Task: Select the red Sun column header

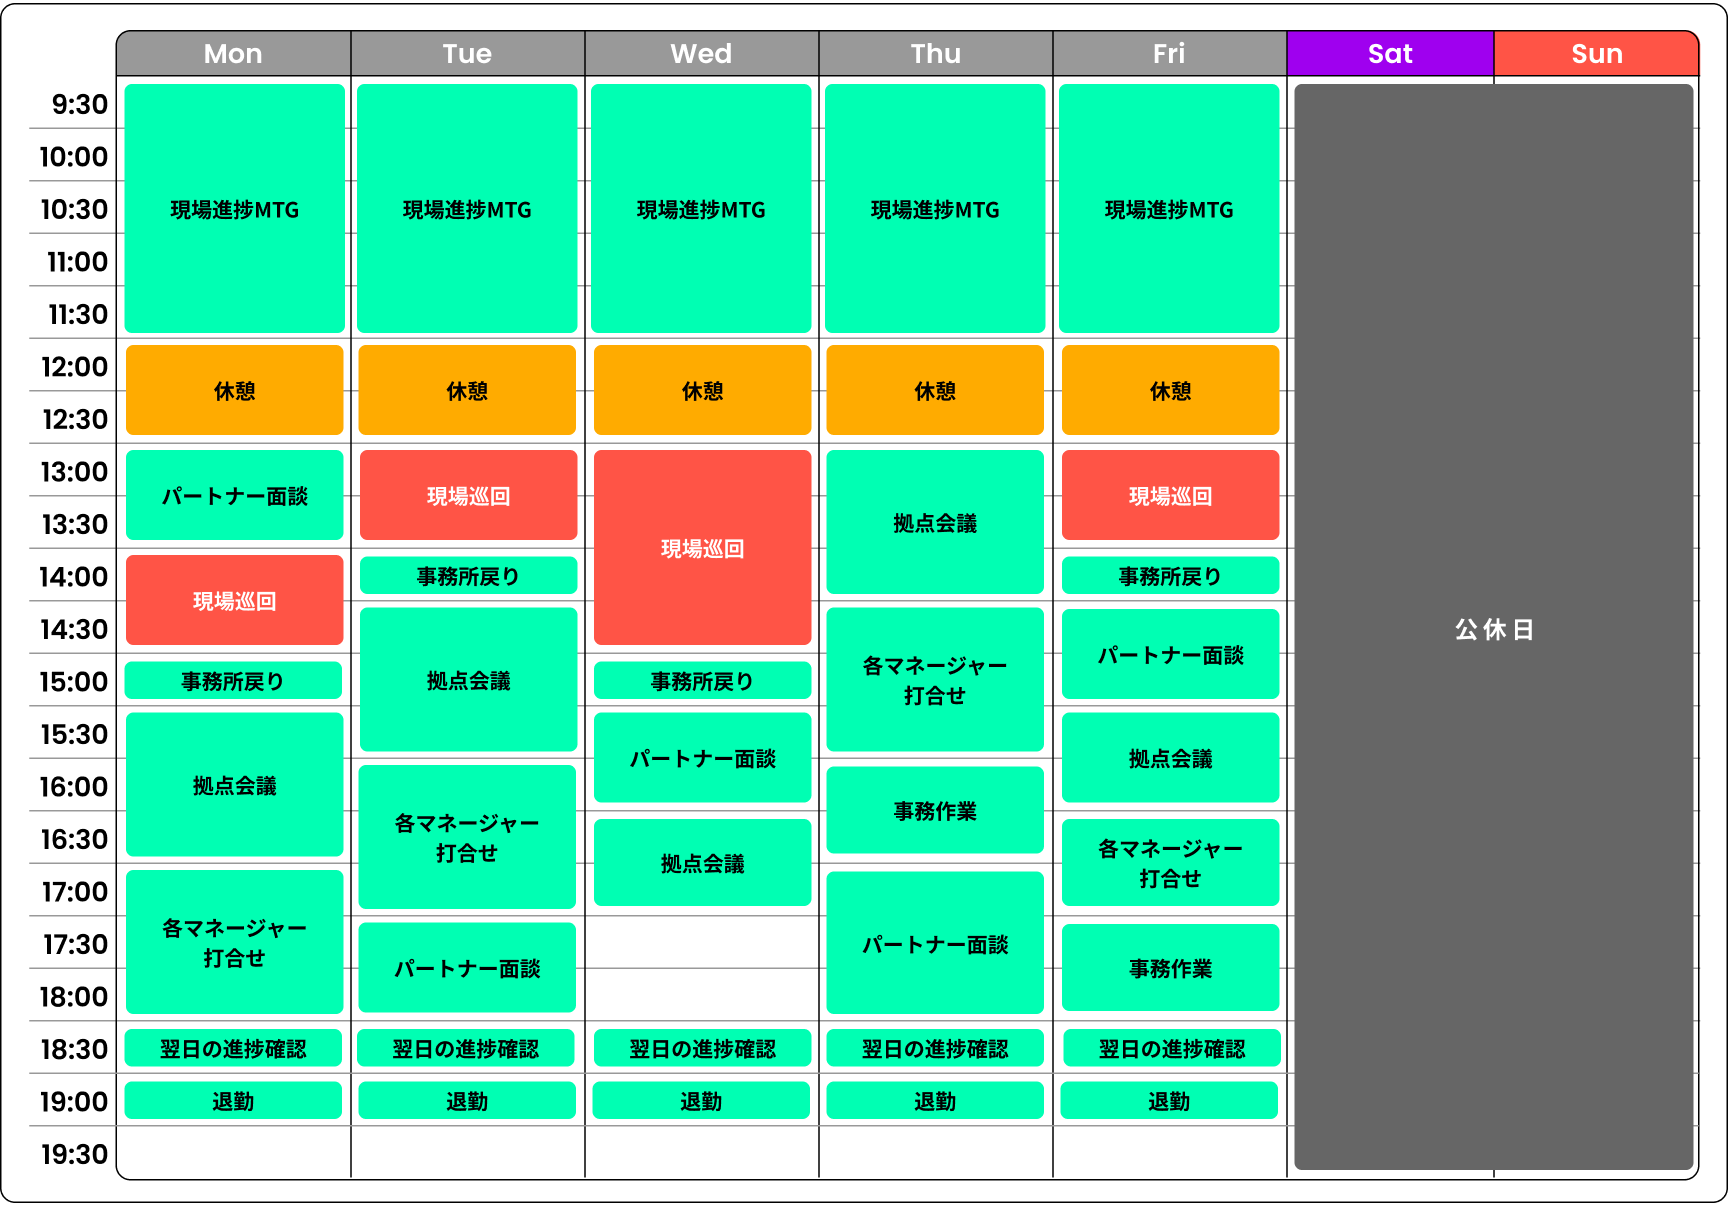Action: (1597, 54)
